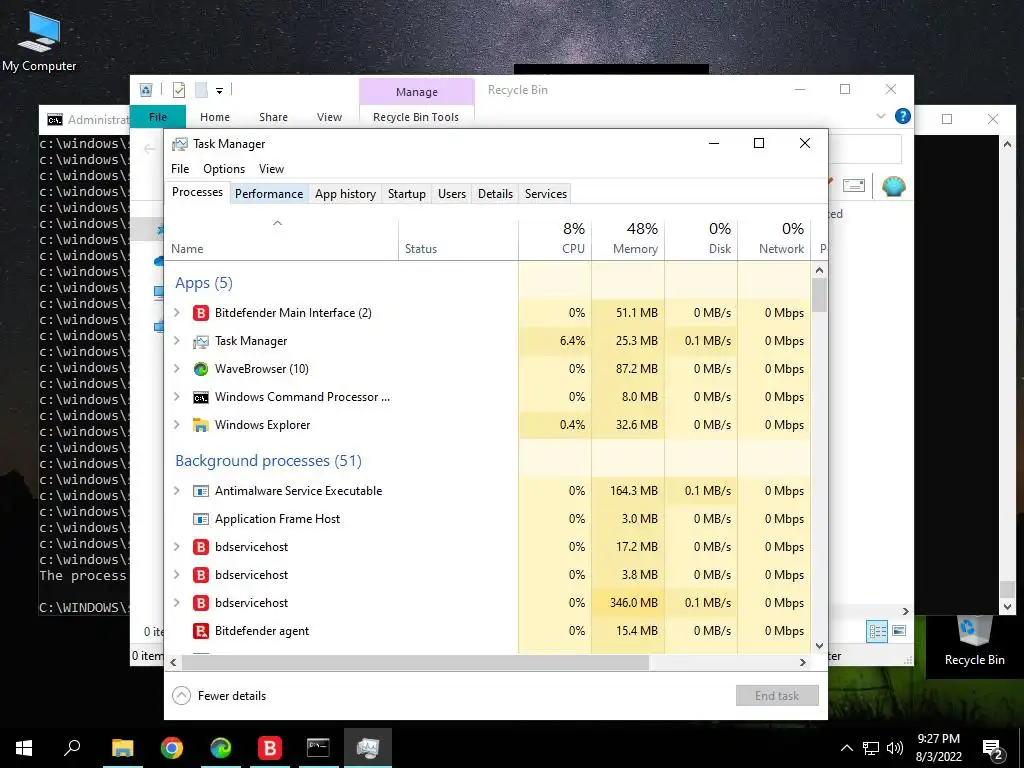The height and width of the screenshot is (768, 1024).
Task: Click the Bitdefender Main Interface process icon
Action: (x=200, y=313)
